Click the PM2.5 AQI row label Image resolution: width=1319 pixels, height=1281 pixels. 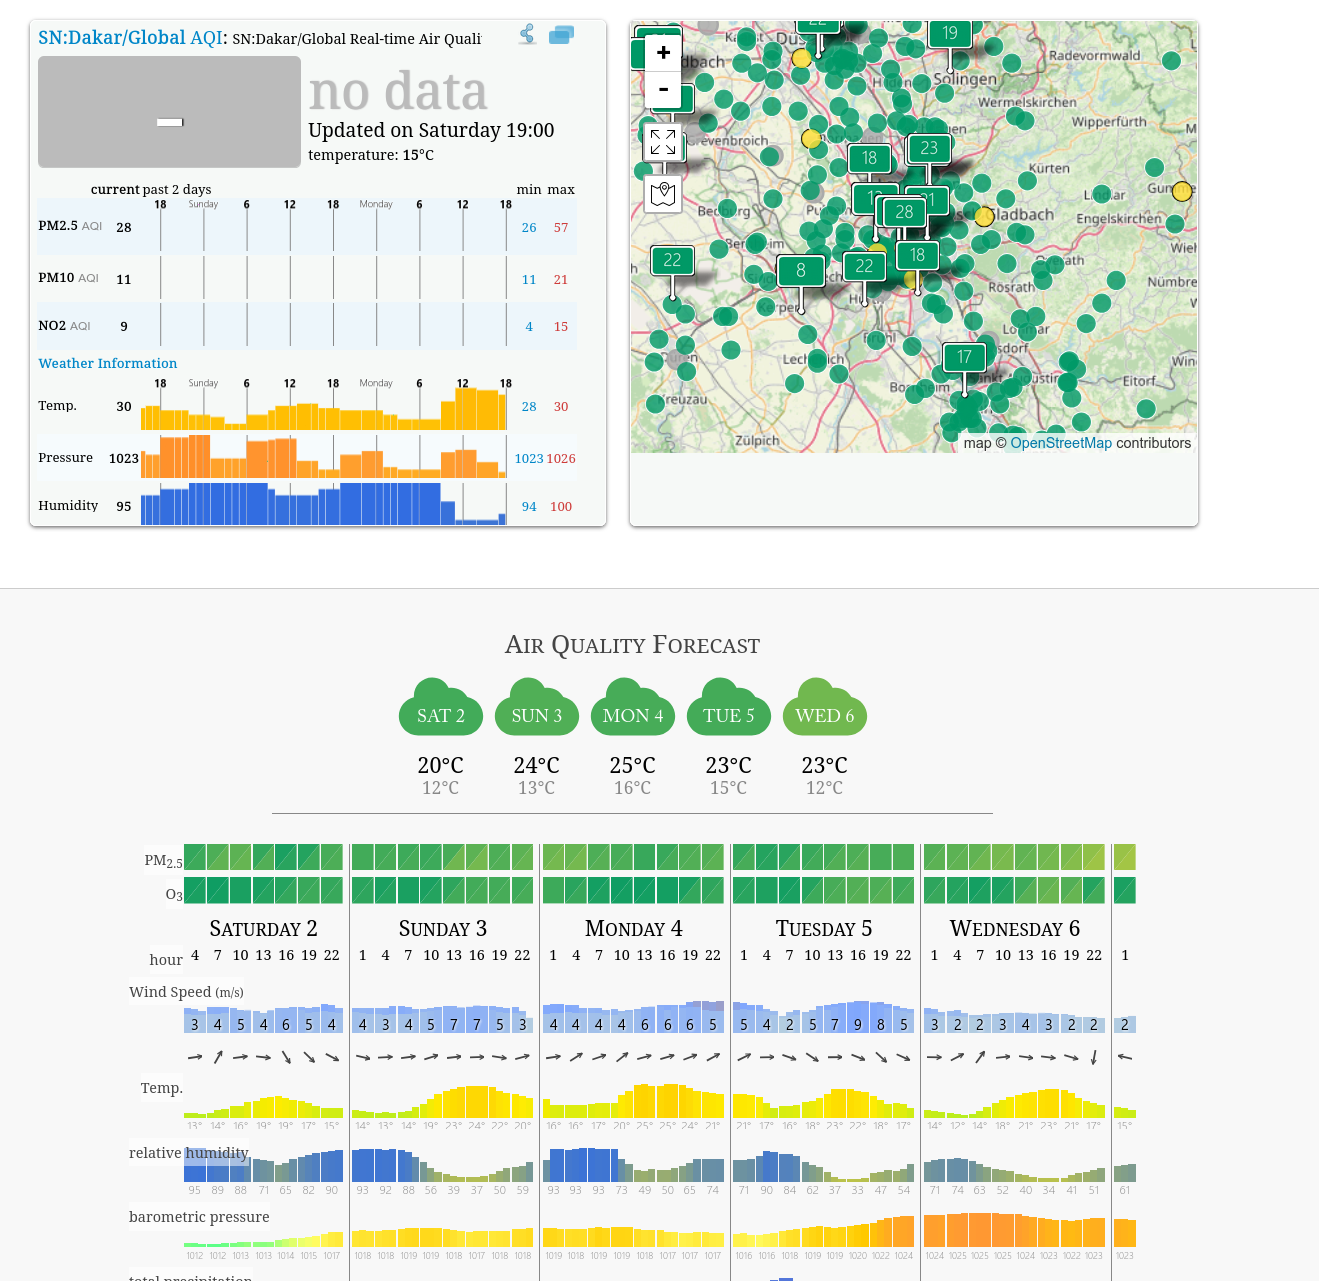(x=70, y=226)
